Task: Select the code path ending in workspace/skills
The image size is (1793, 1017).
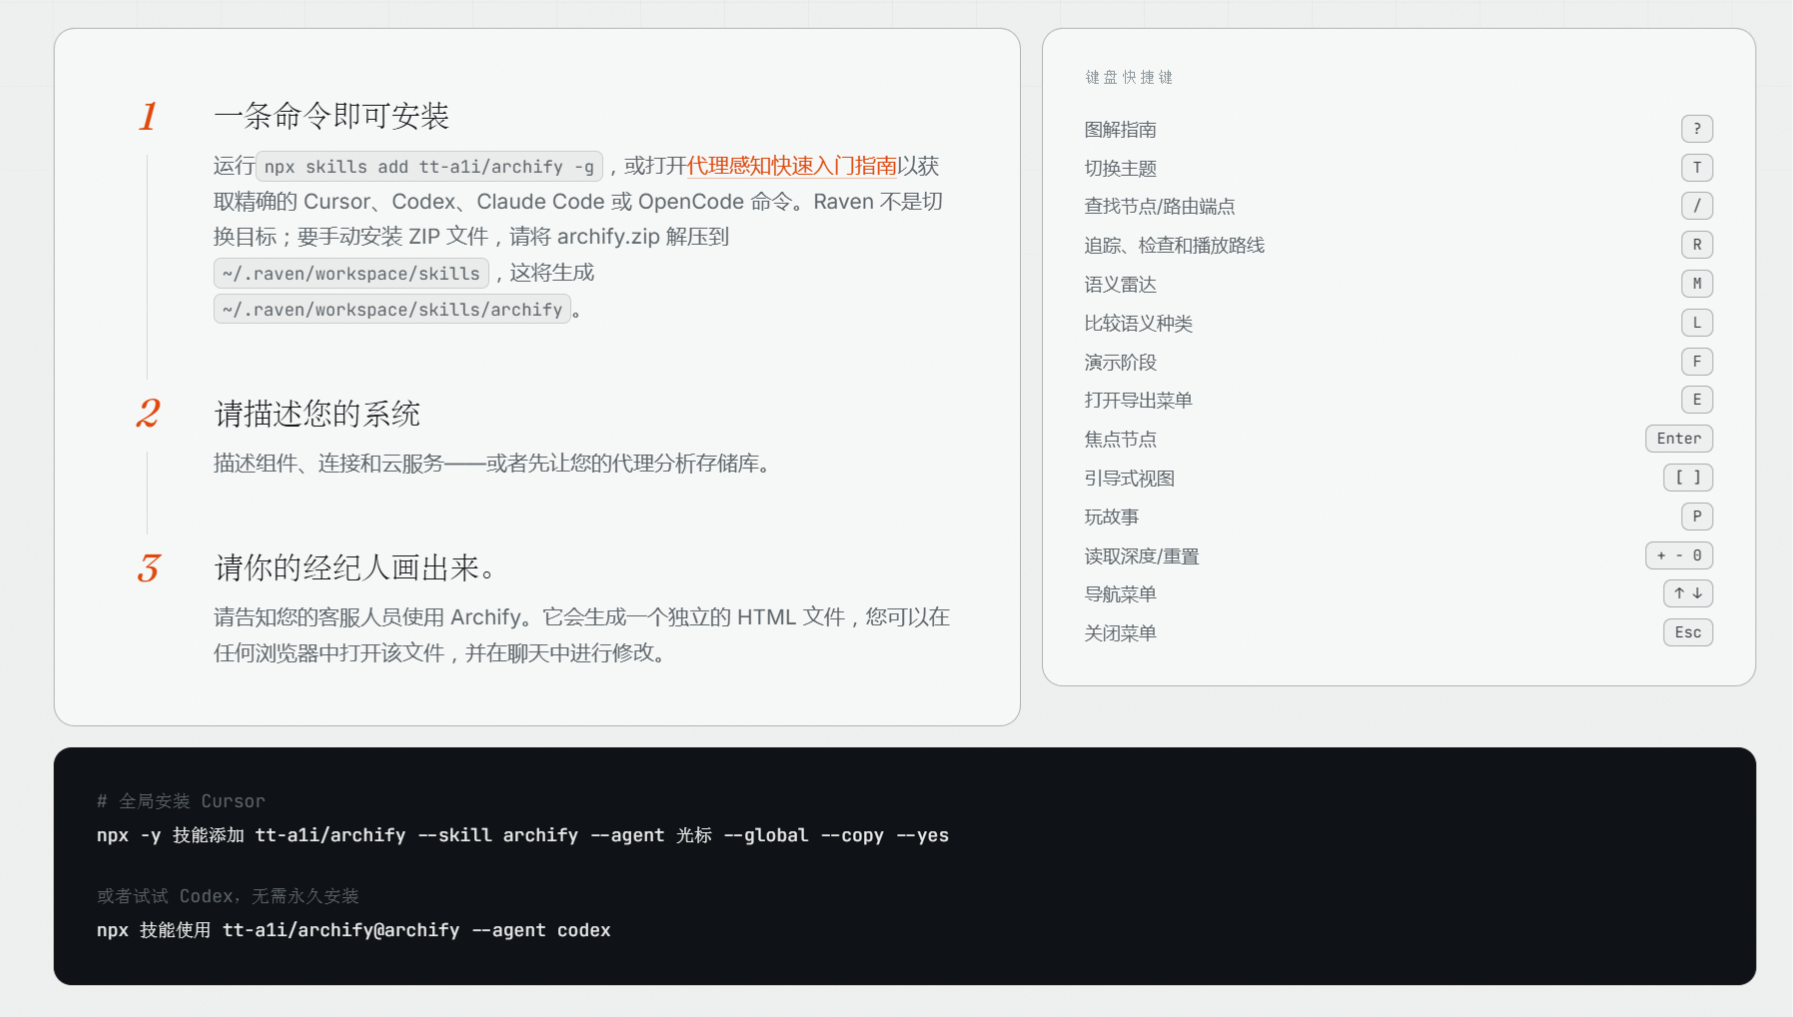Action: pos(351,273)
